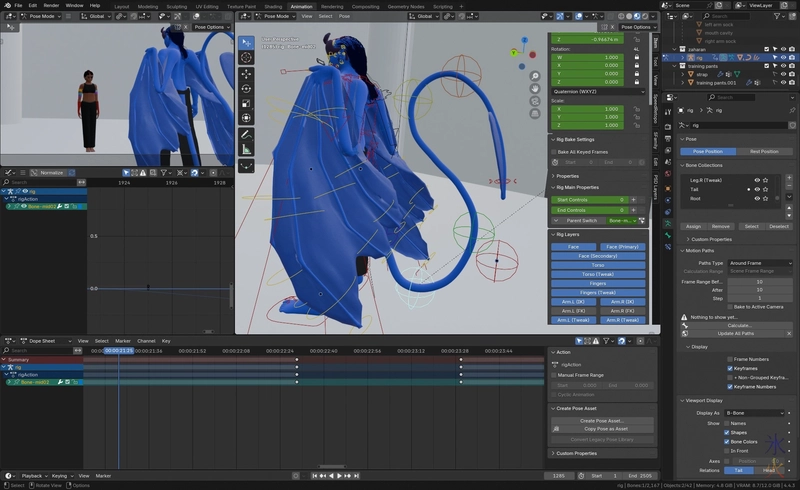Open the Render menu

[x=51, y=5]
